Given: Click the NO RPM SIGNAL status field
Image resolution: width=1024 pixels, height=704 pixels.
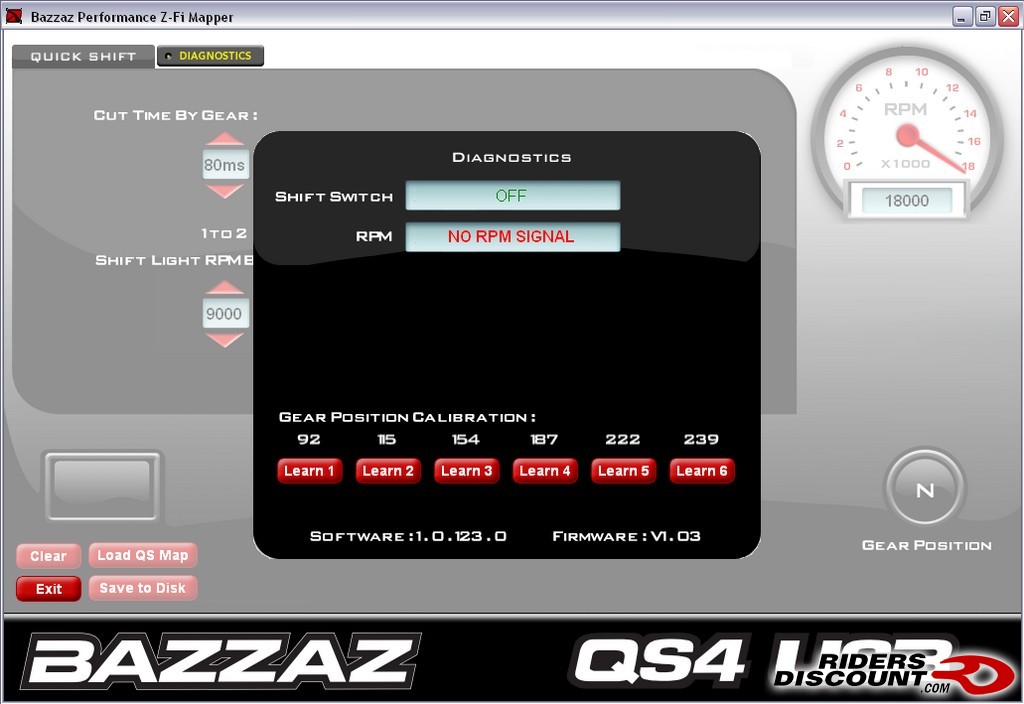Looking at the screenshot, I should (x=513, y=236).
